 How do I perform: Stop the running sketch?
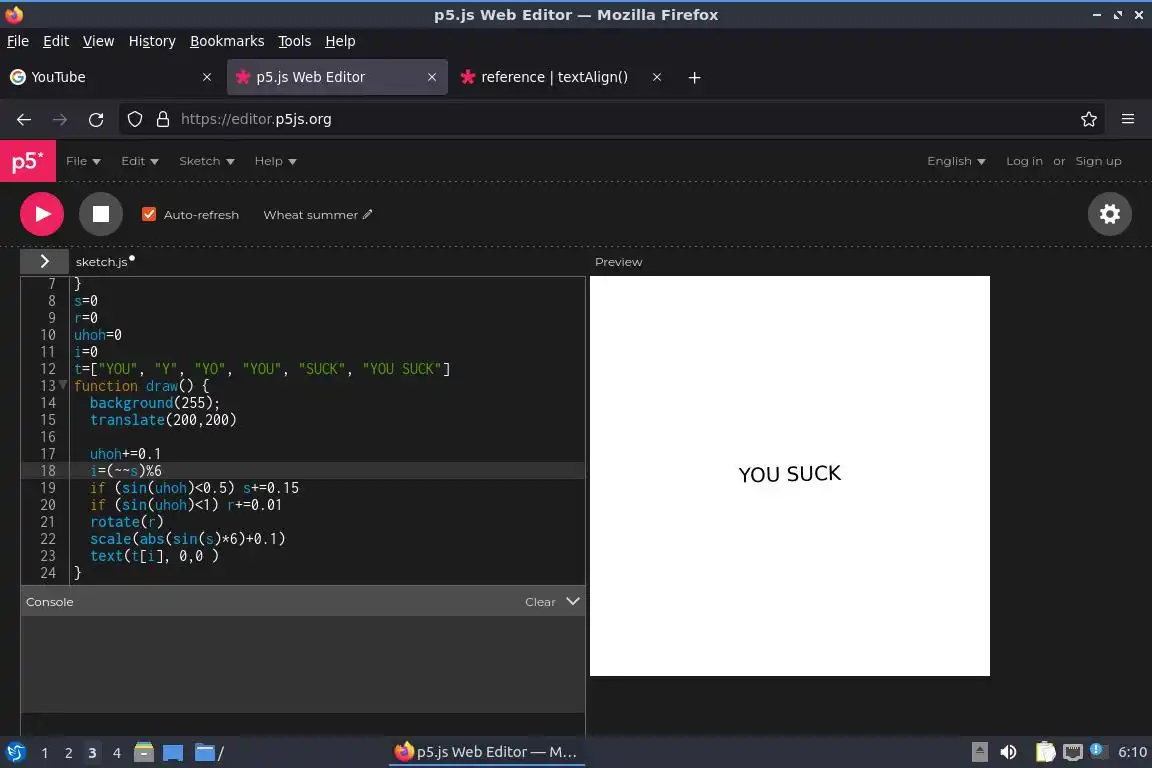[101, 214]
